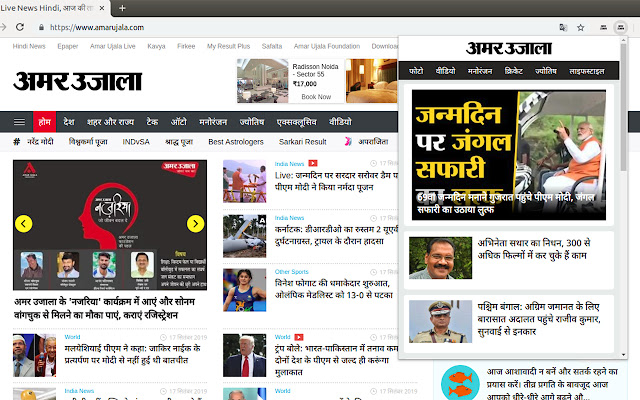The image size is (640, 400).
Task: Open the ऑटो section in navigation
Action: [179, 122]
